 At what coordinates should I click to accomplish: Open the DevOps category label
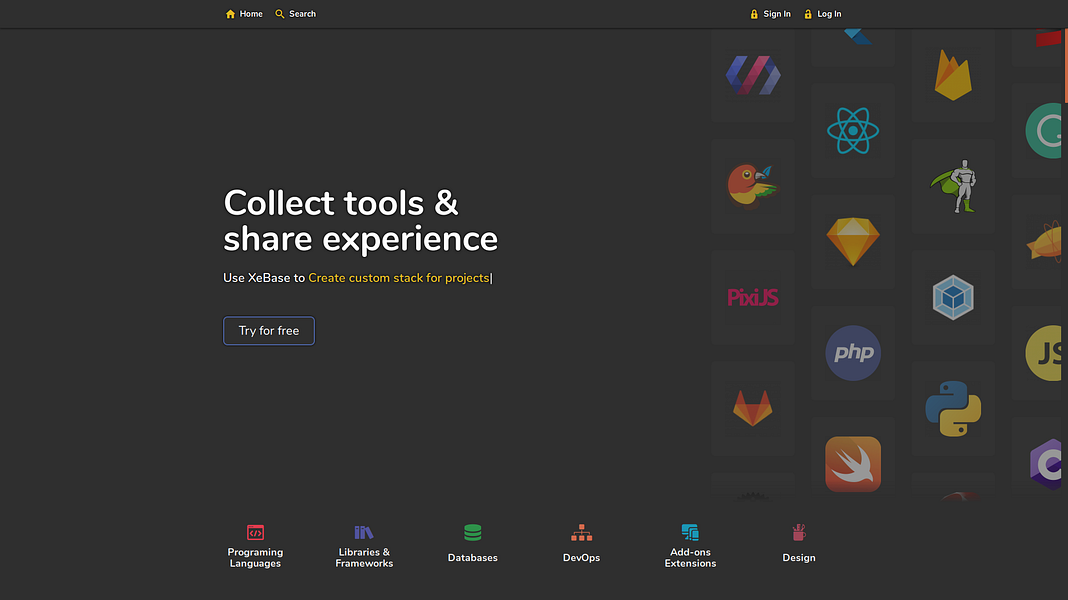click(581, 558)
